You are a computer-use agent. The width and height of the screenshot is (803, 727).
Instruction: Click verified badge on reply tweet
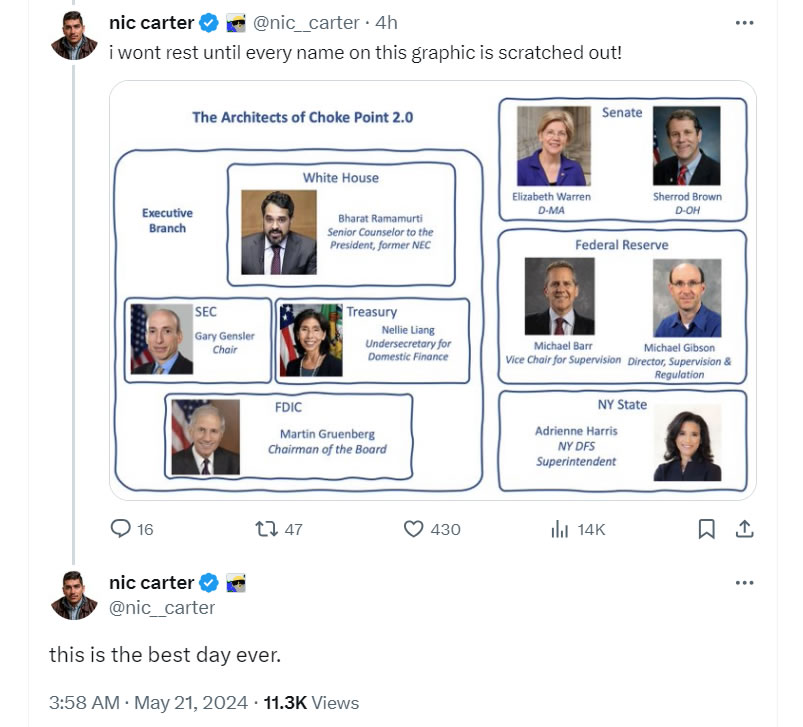[x=208, y=583]
